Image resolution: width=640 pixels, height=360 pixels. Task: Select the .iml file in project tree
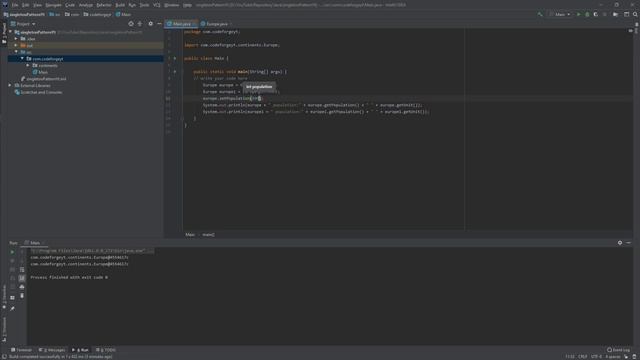coord(44,79)
